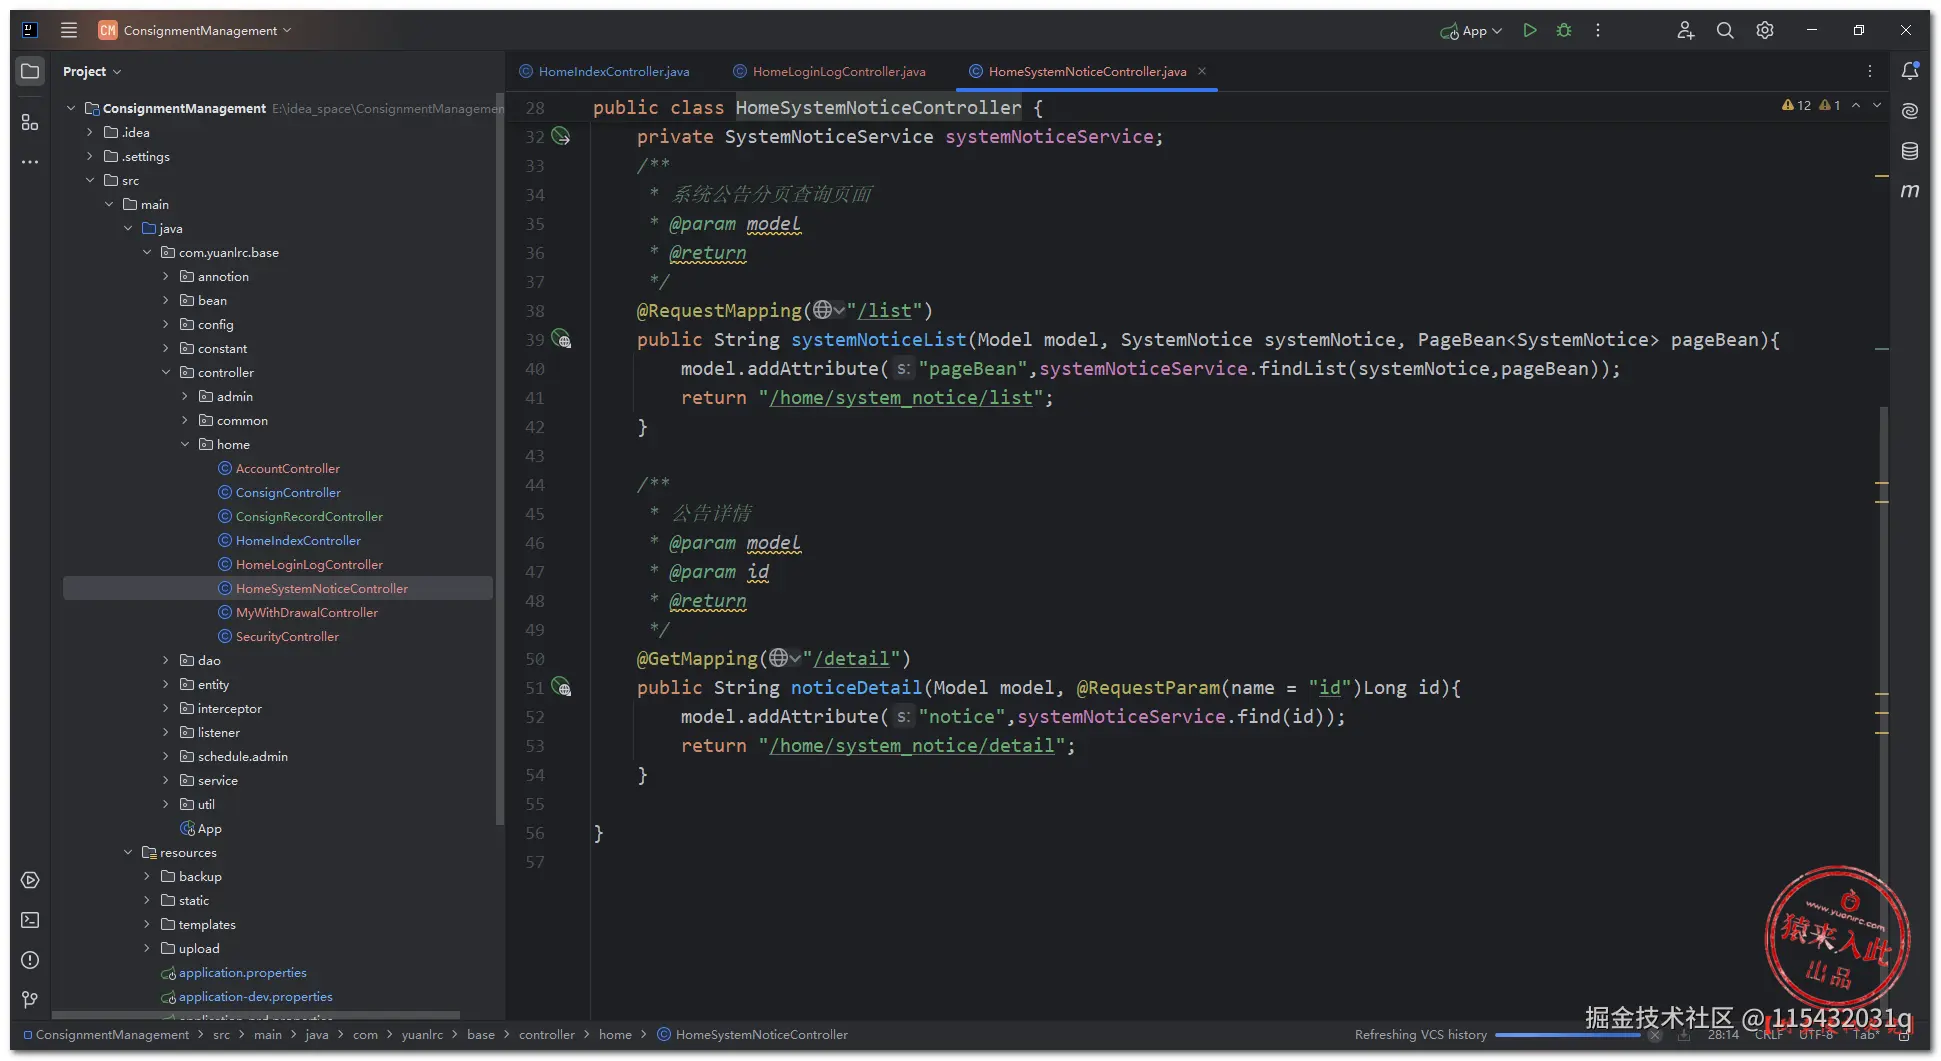Open the Project view selector dropdown
This screenshot has height=1061, width=1941.
tap(91, 71)
